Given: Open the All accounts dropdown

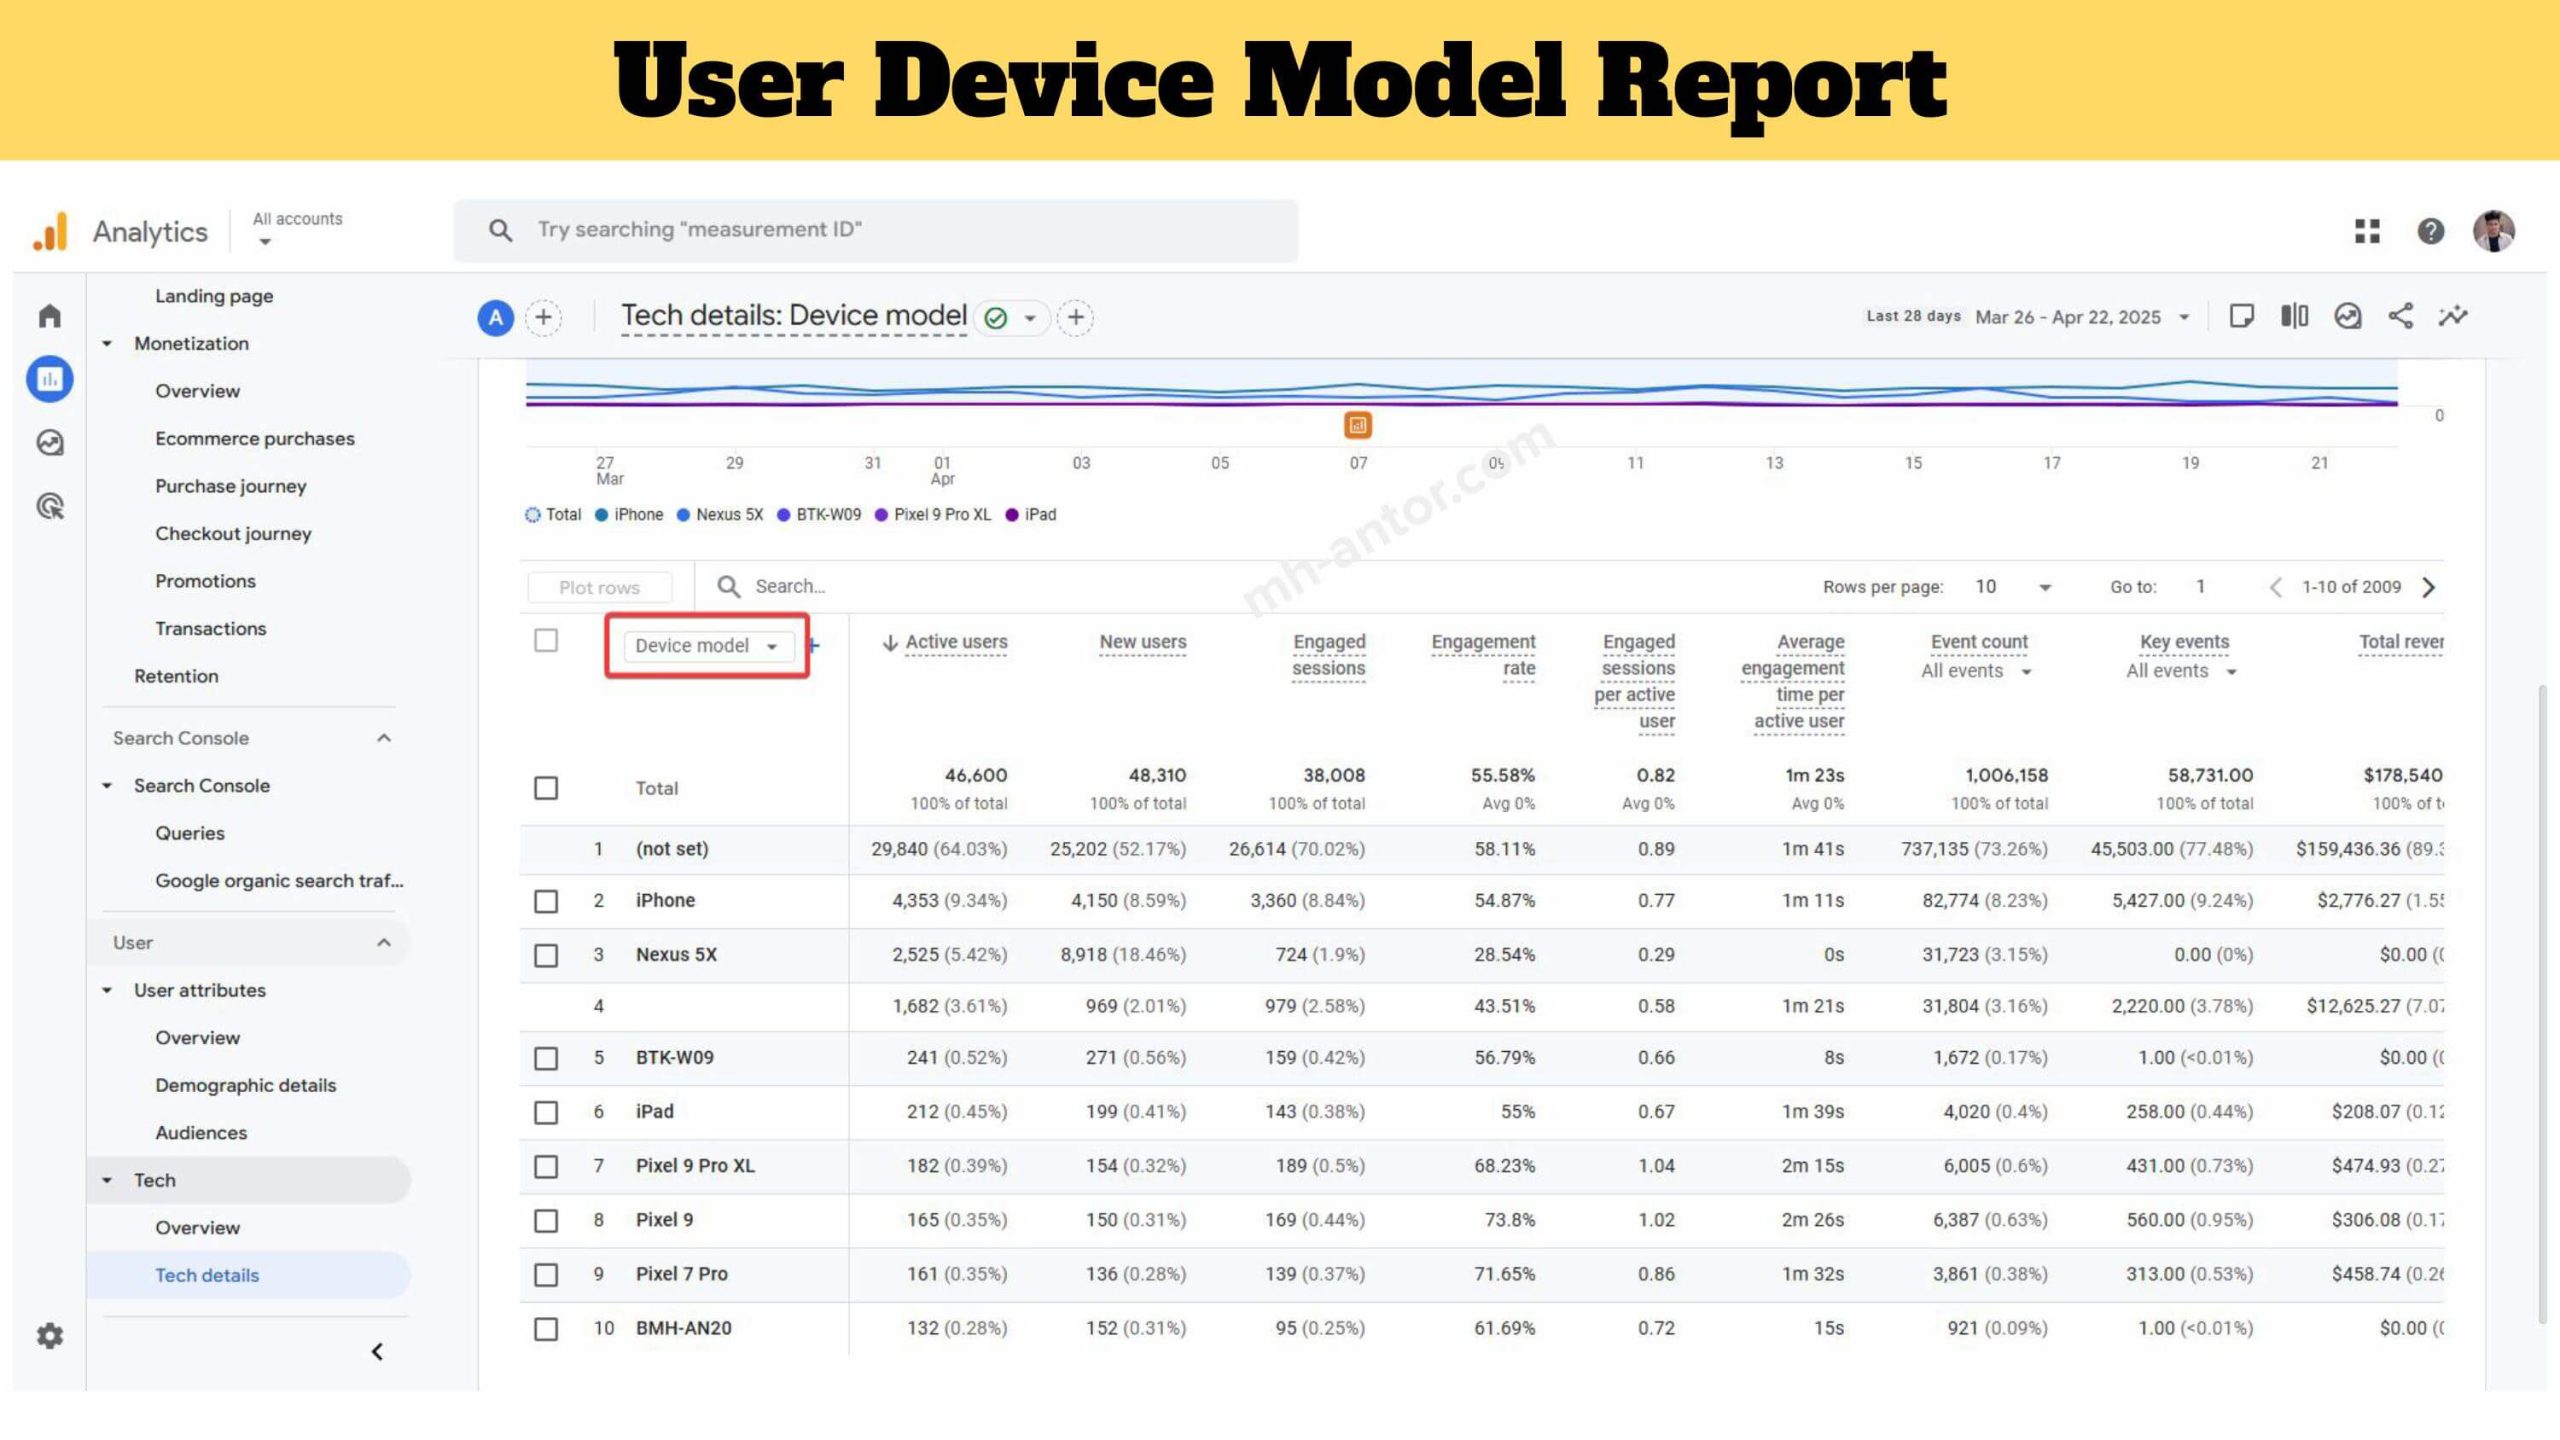Looking at the screenshot, I should click(297, 229).
